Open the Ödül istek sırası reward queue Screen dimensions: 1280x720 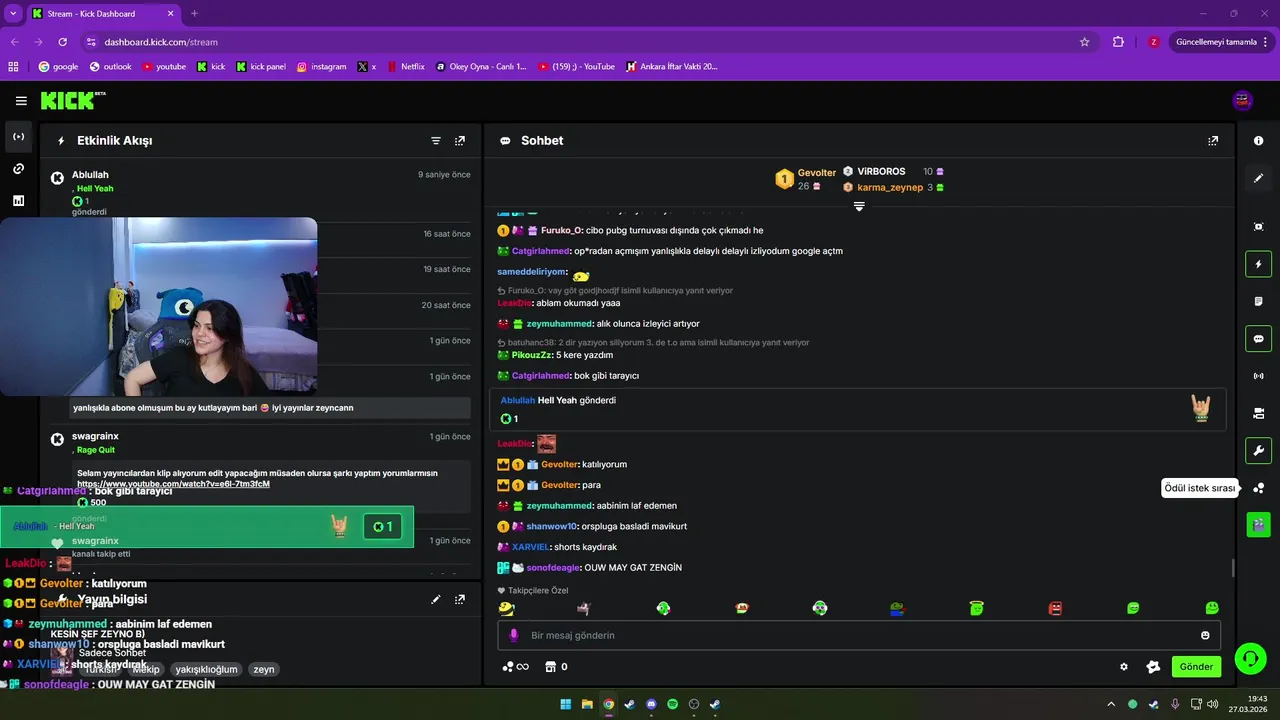coord(1258,488)
